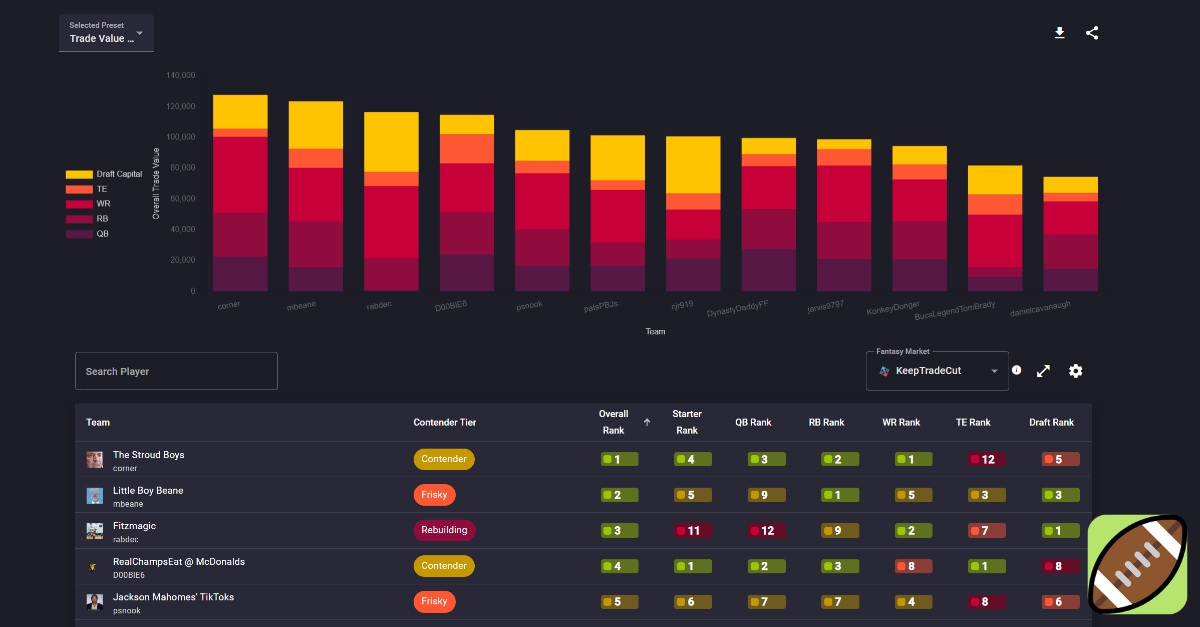Click the Contender badge for The Stroud Boys

tap(444, 459)
